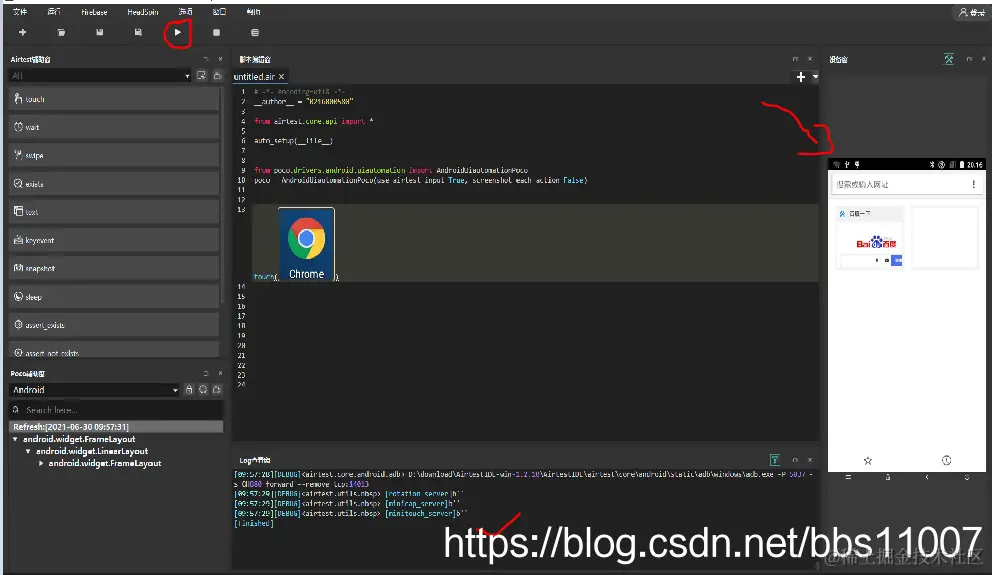
Task: Open the three-dot menu on device browser
Action: click(974, 184)
